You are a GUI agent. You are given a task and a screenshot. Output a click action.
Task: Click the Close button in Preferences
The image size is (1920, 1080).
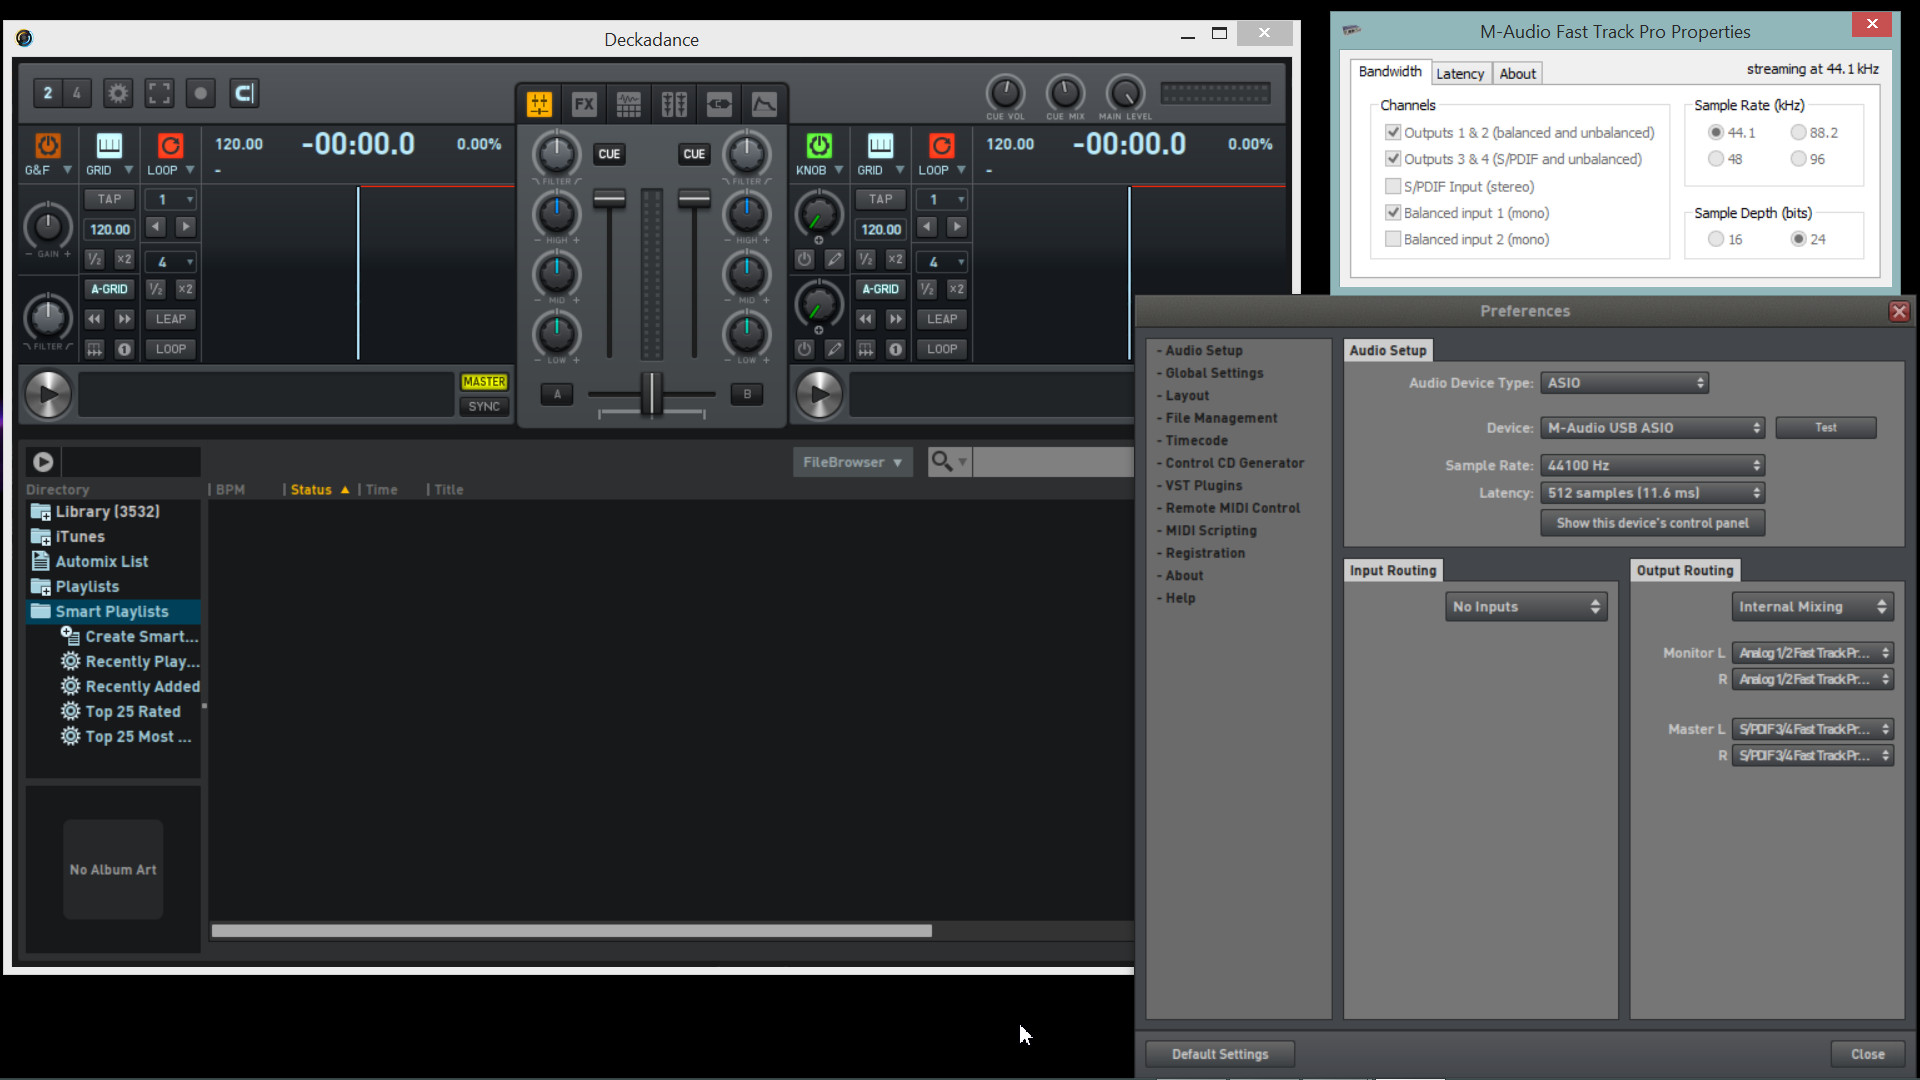pos(1867,1054)
